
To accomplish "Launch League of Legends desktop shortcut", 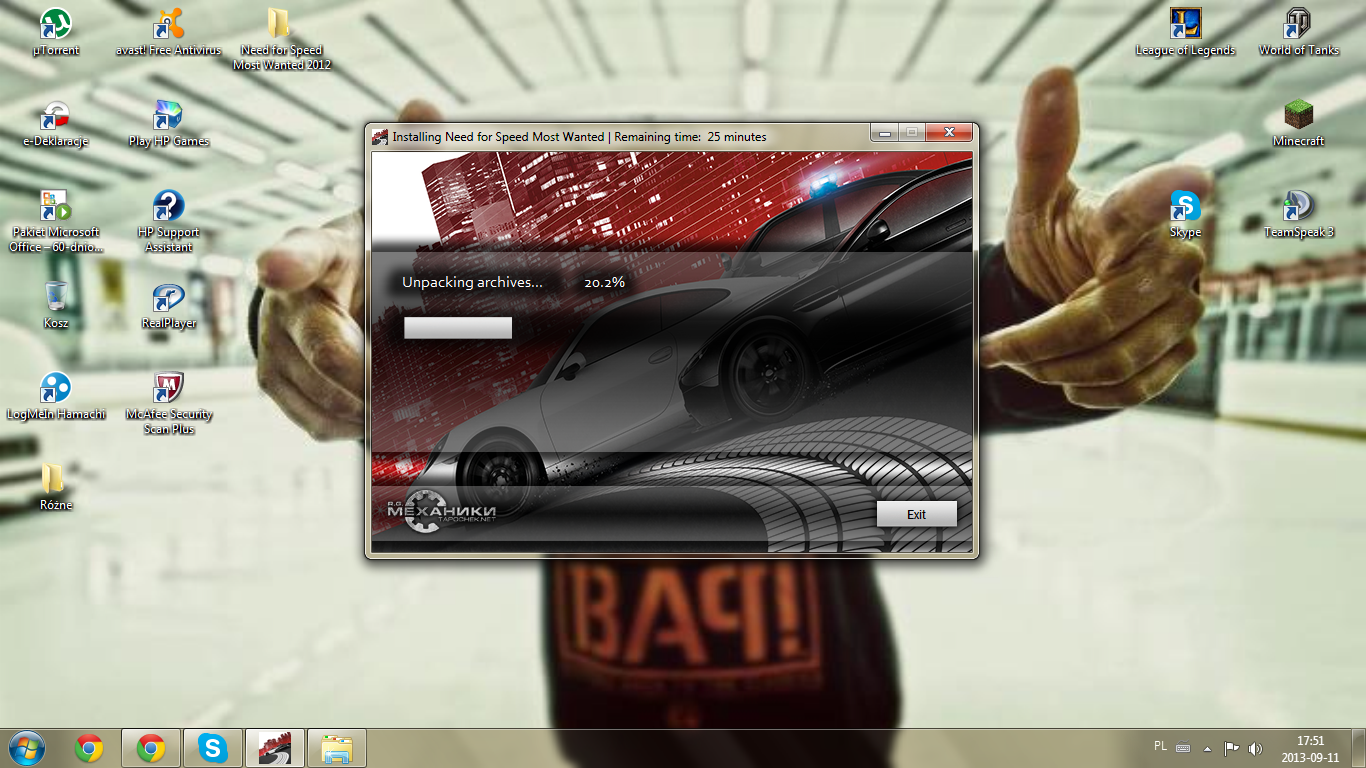I will point(1185,32).
